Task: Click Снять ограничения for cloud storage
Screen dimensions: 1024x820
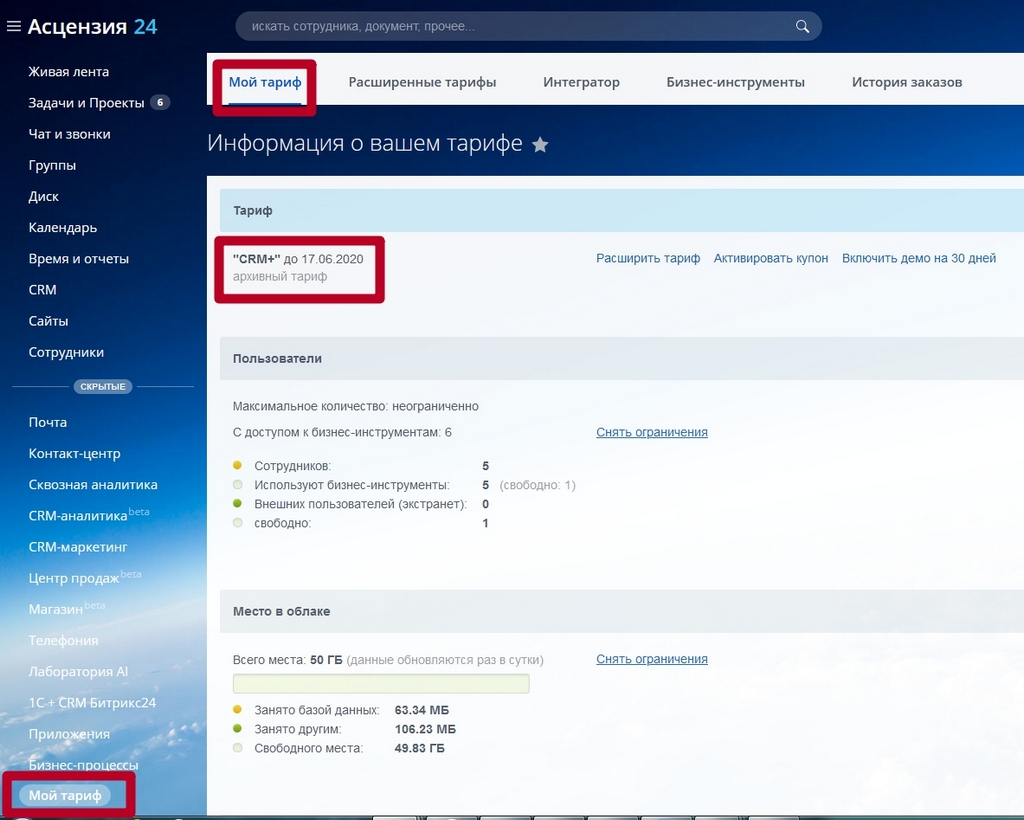Action: [652, 659]
